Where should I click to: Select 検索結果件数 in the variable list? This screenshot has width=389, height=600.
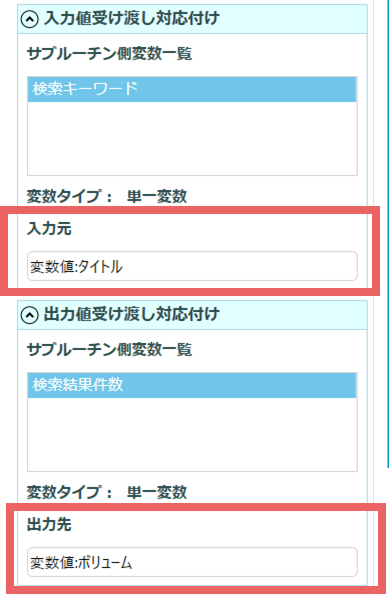coord(192,385)
